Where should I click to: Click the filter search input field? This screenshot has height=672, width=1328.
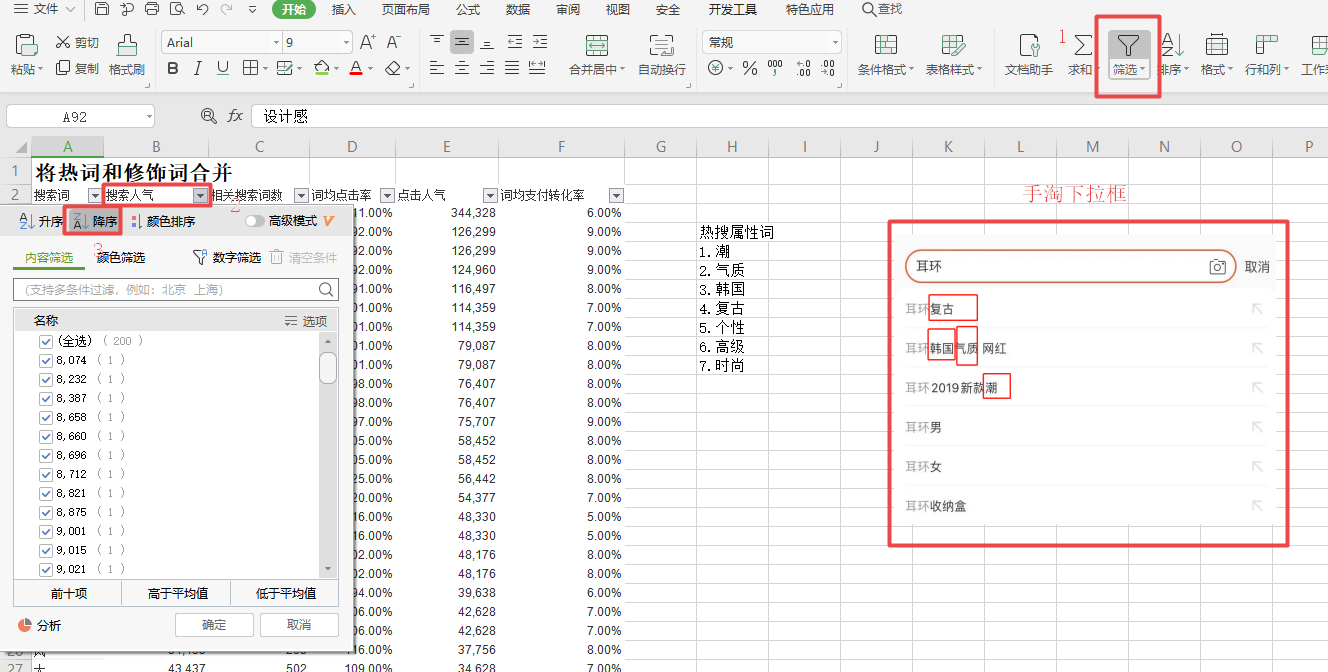click(x=165, y=290)
